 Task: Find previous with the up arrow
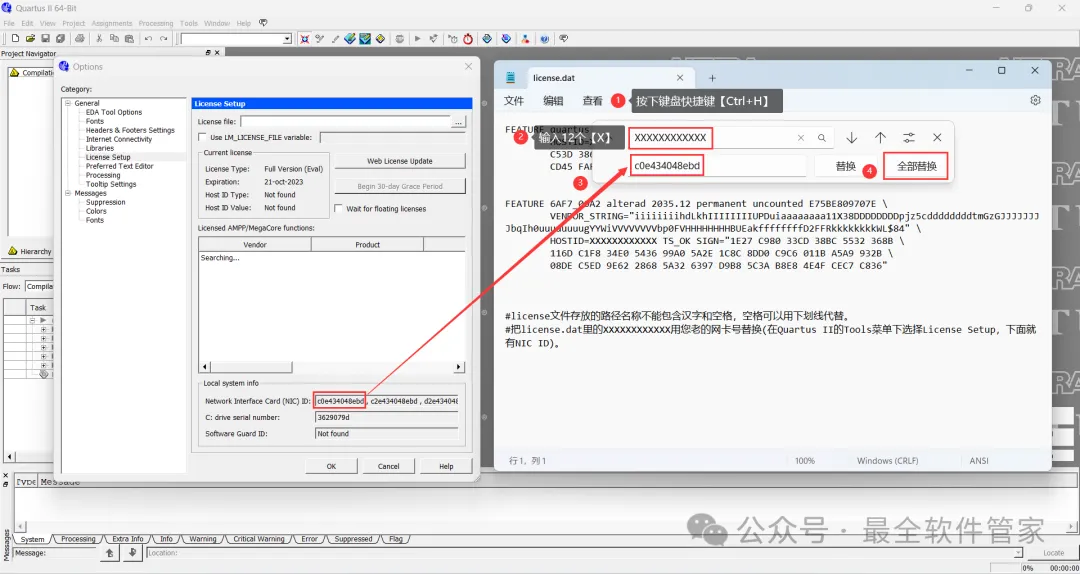click(880, 138)
